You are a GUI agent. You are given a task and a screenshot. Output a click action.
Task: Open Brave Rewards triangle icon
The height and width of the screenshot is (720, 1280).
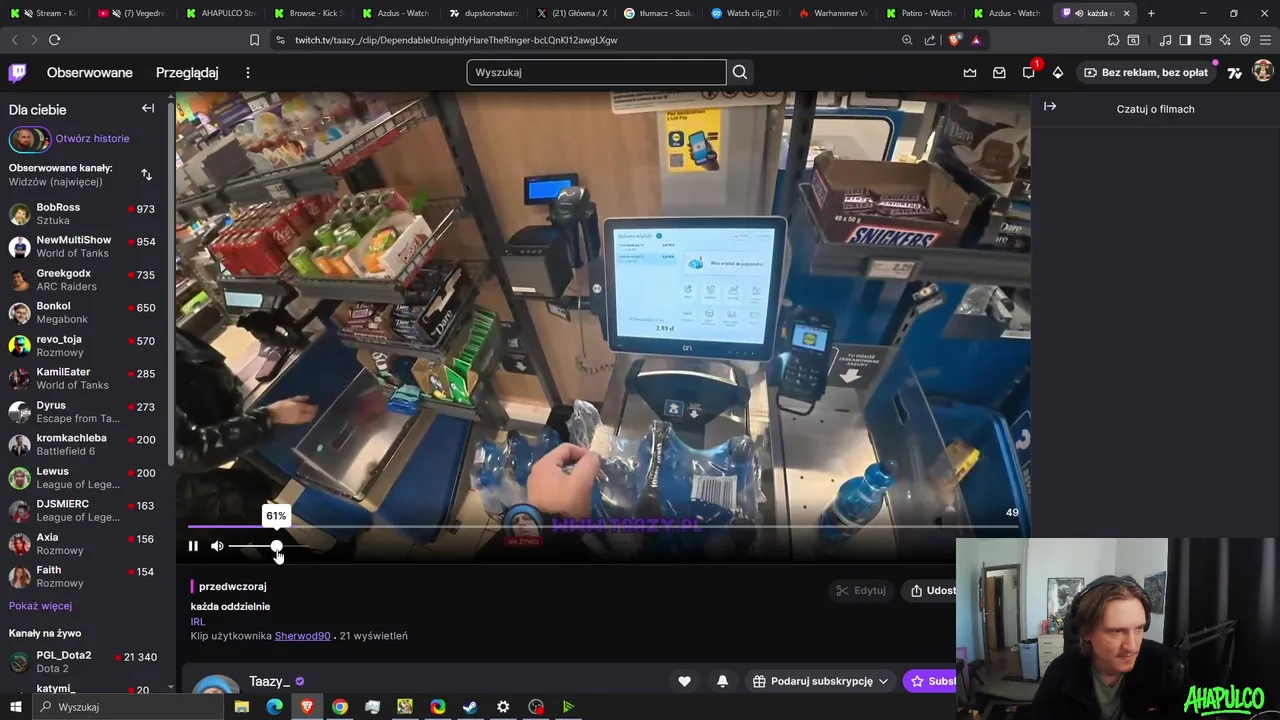click(x=976, y=40)
